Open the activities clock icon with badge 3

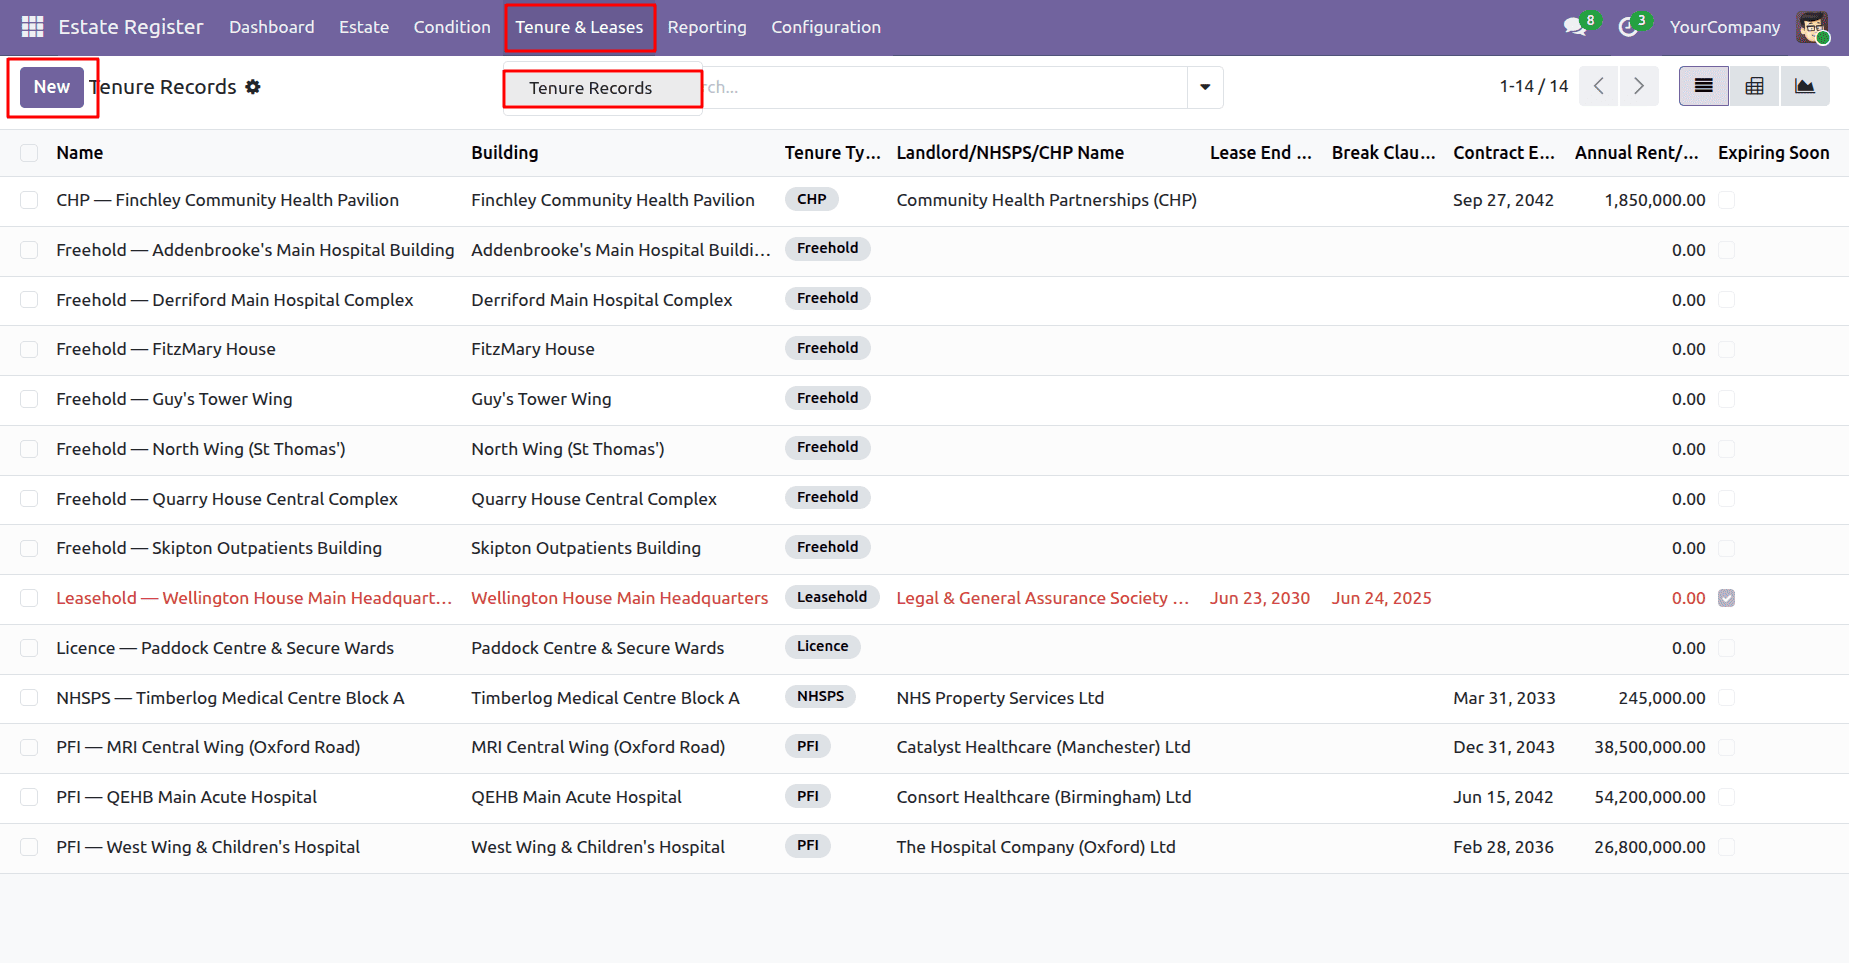click(x=1629, y=27)
